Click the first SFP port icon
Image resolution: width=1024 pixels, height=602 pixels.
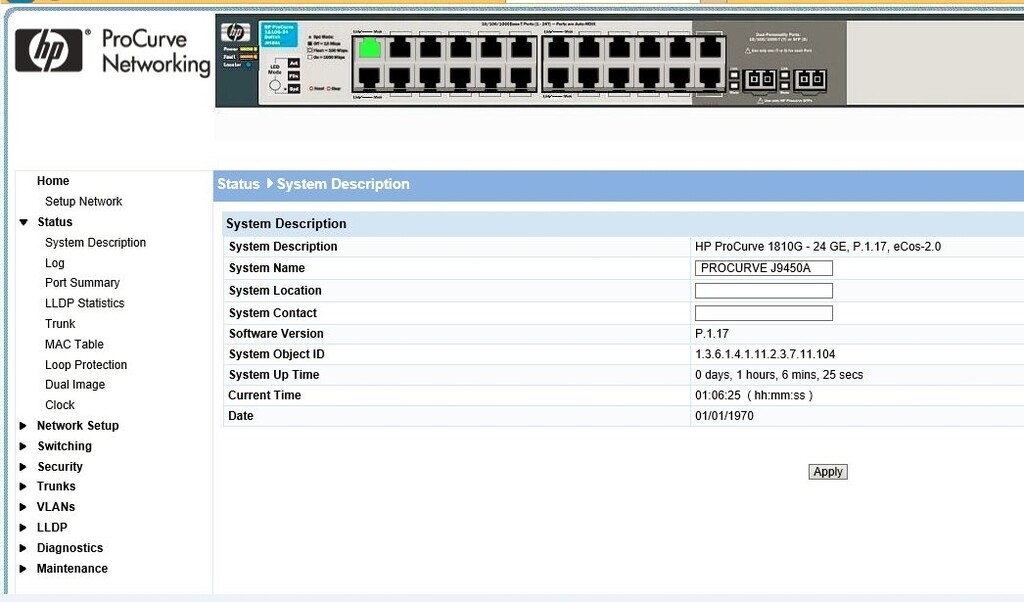[758, 78]
